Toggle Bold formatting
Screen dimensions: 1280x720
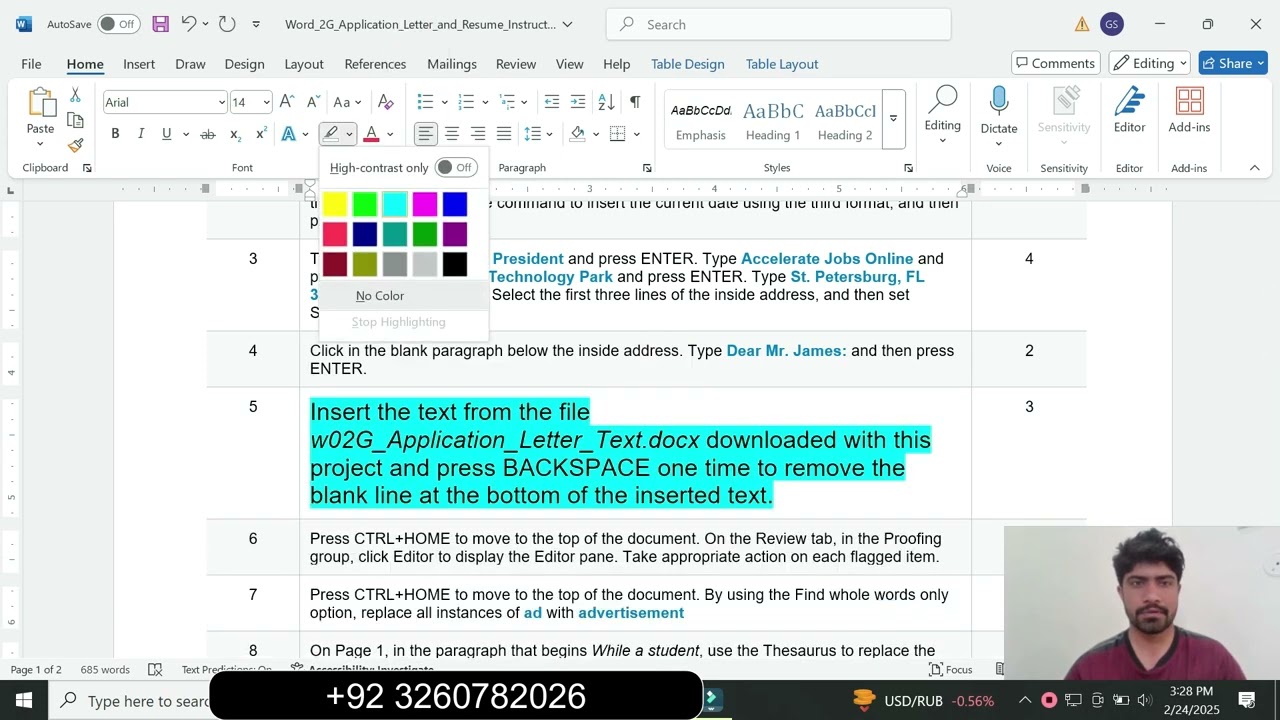[115, 134]
